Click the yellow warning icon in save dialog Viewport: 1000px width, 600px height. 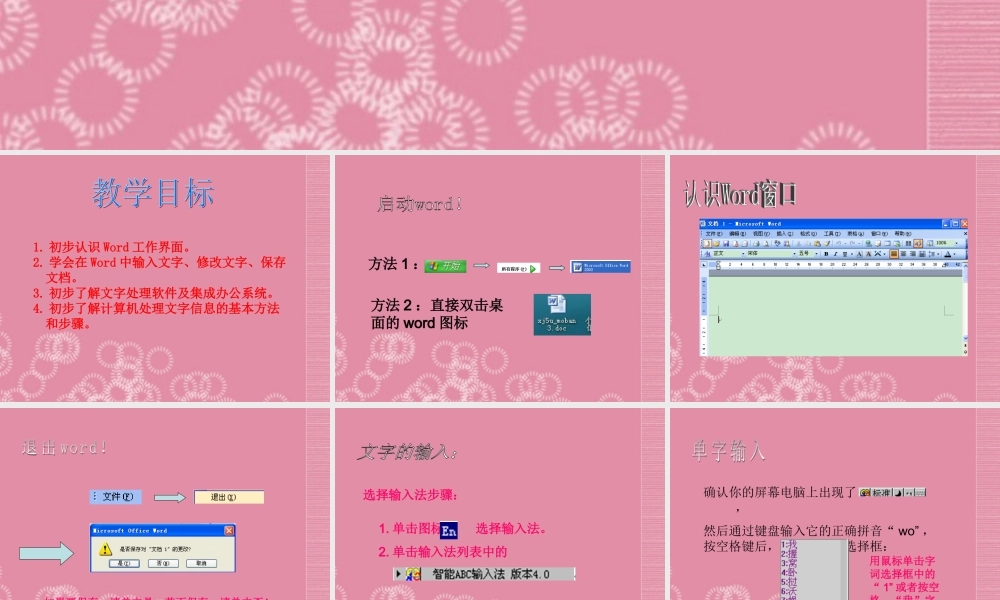coord(106,549)
